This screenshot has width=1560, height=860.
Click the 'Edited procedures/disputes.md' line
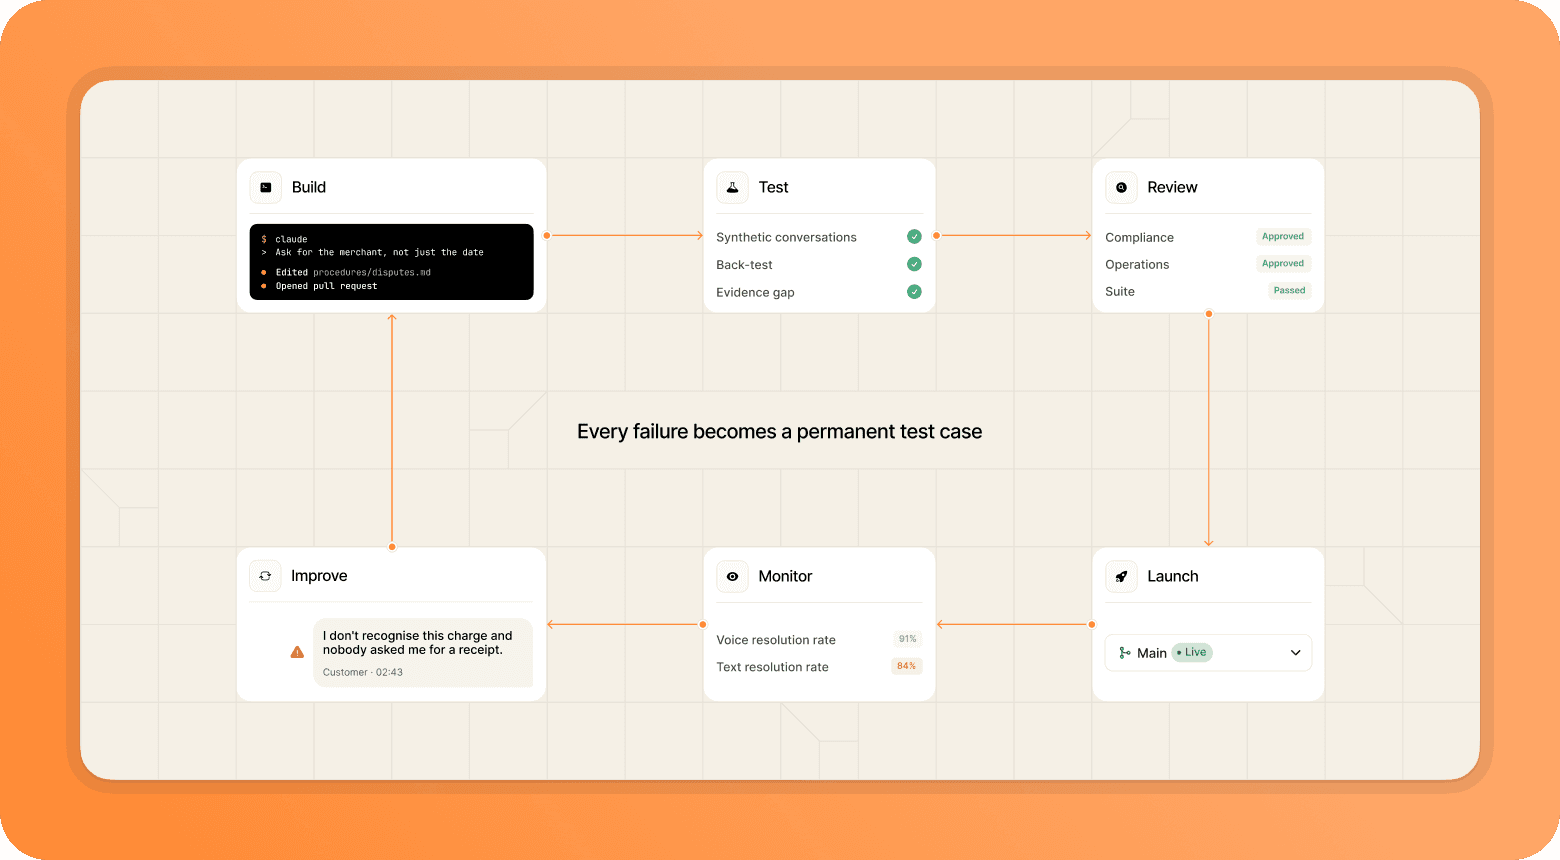(346, 272)
